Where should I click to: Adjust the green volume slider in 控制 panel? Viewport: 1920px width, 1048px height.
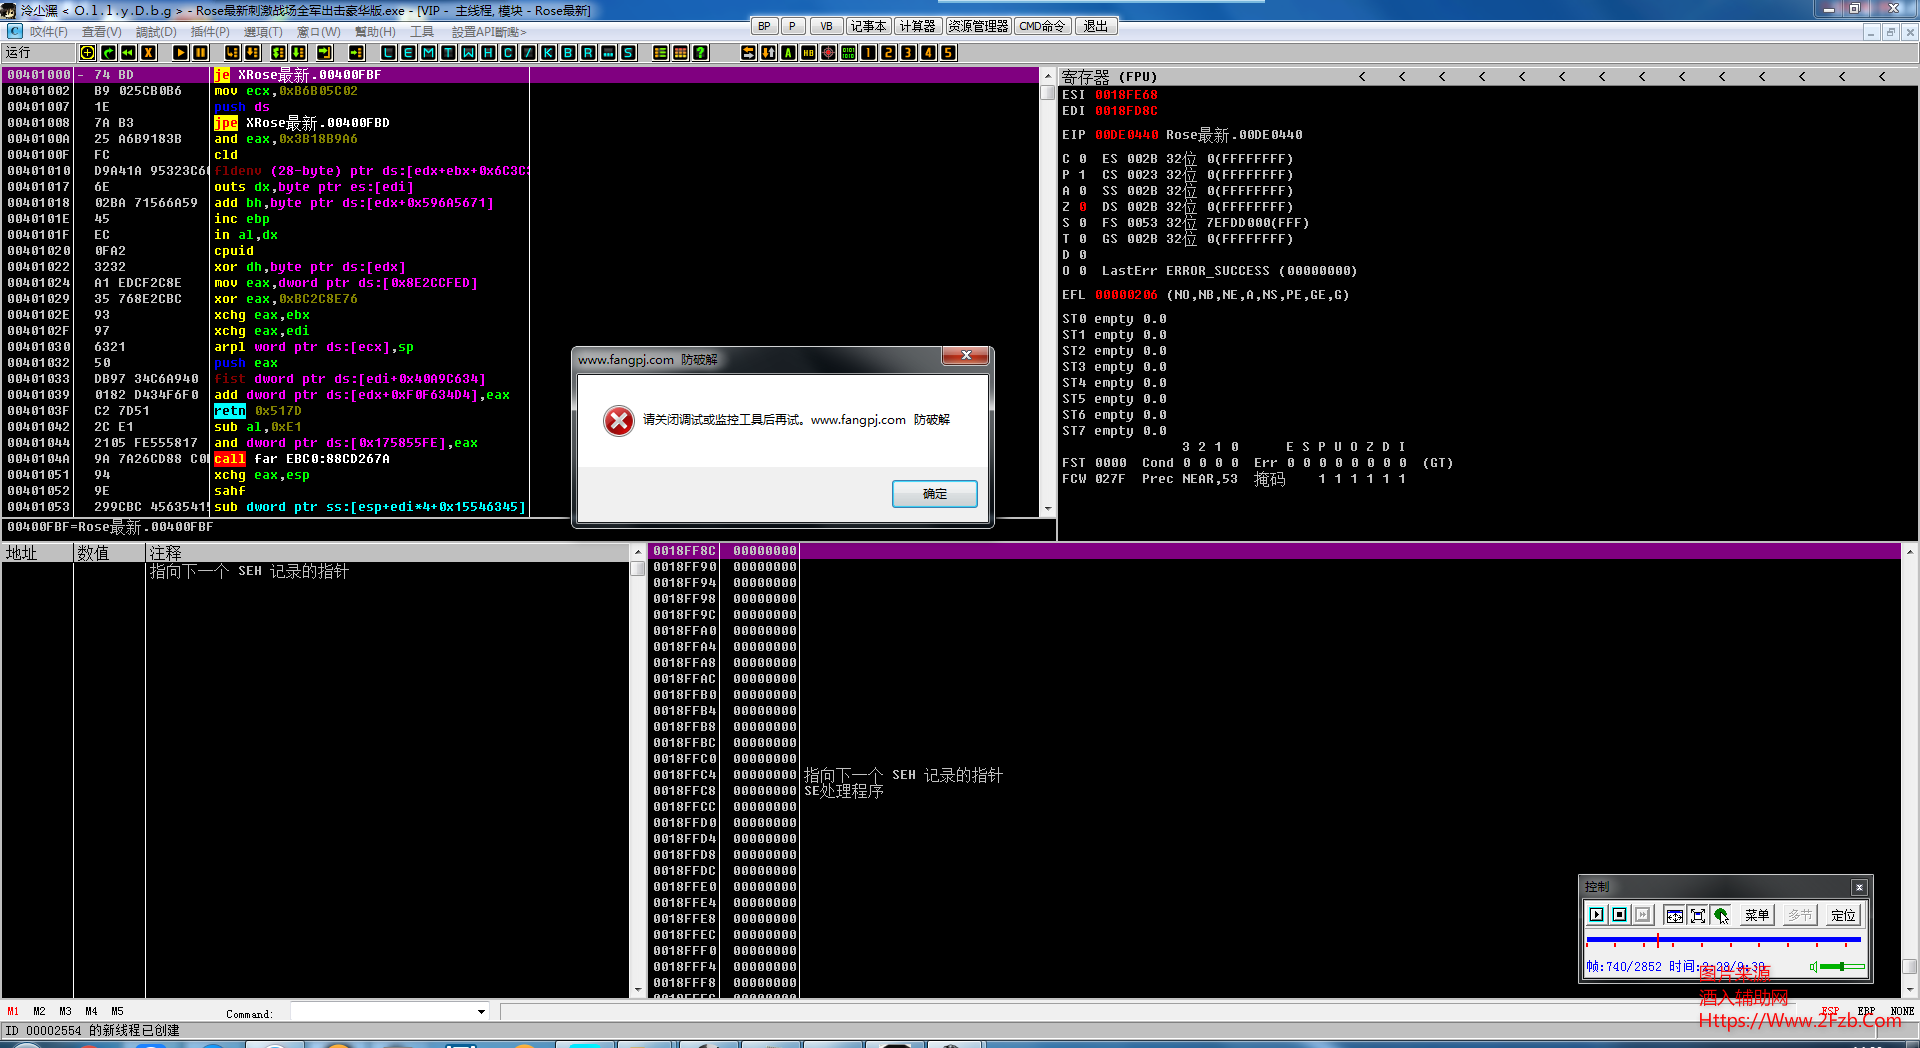pyautogui.click(x=1840, y=967)
